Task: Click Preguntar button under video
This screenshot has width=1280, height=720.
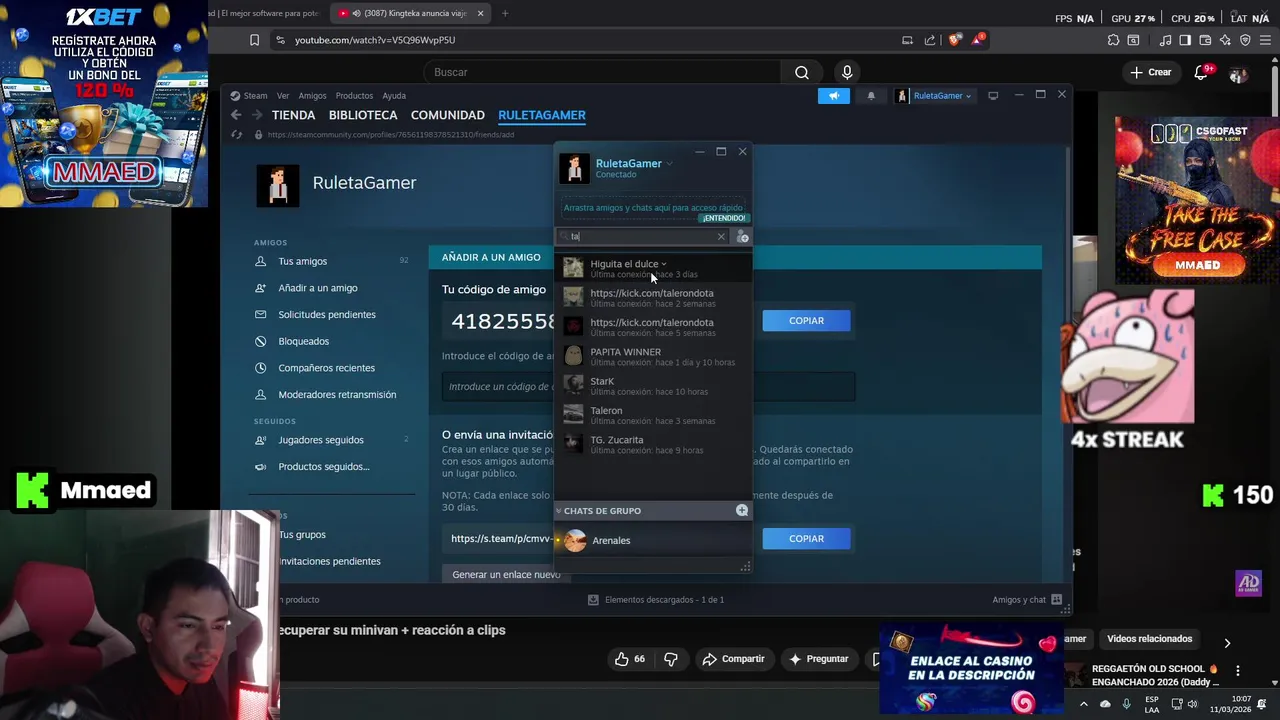Action: point(819,659)
